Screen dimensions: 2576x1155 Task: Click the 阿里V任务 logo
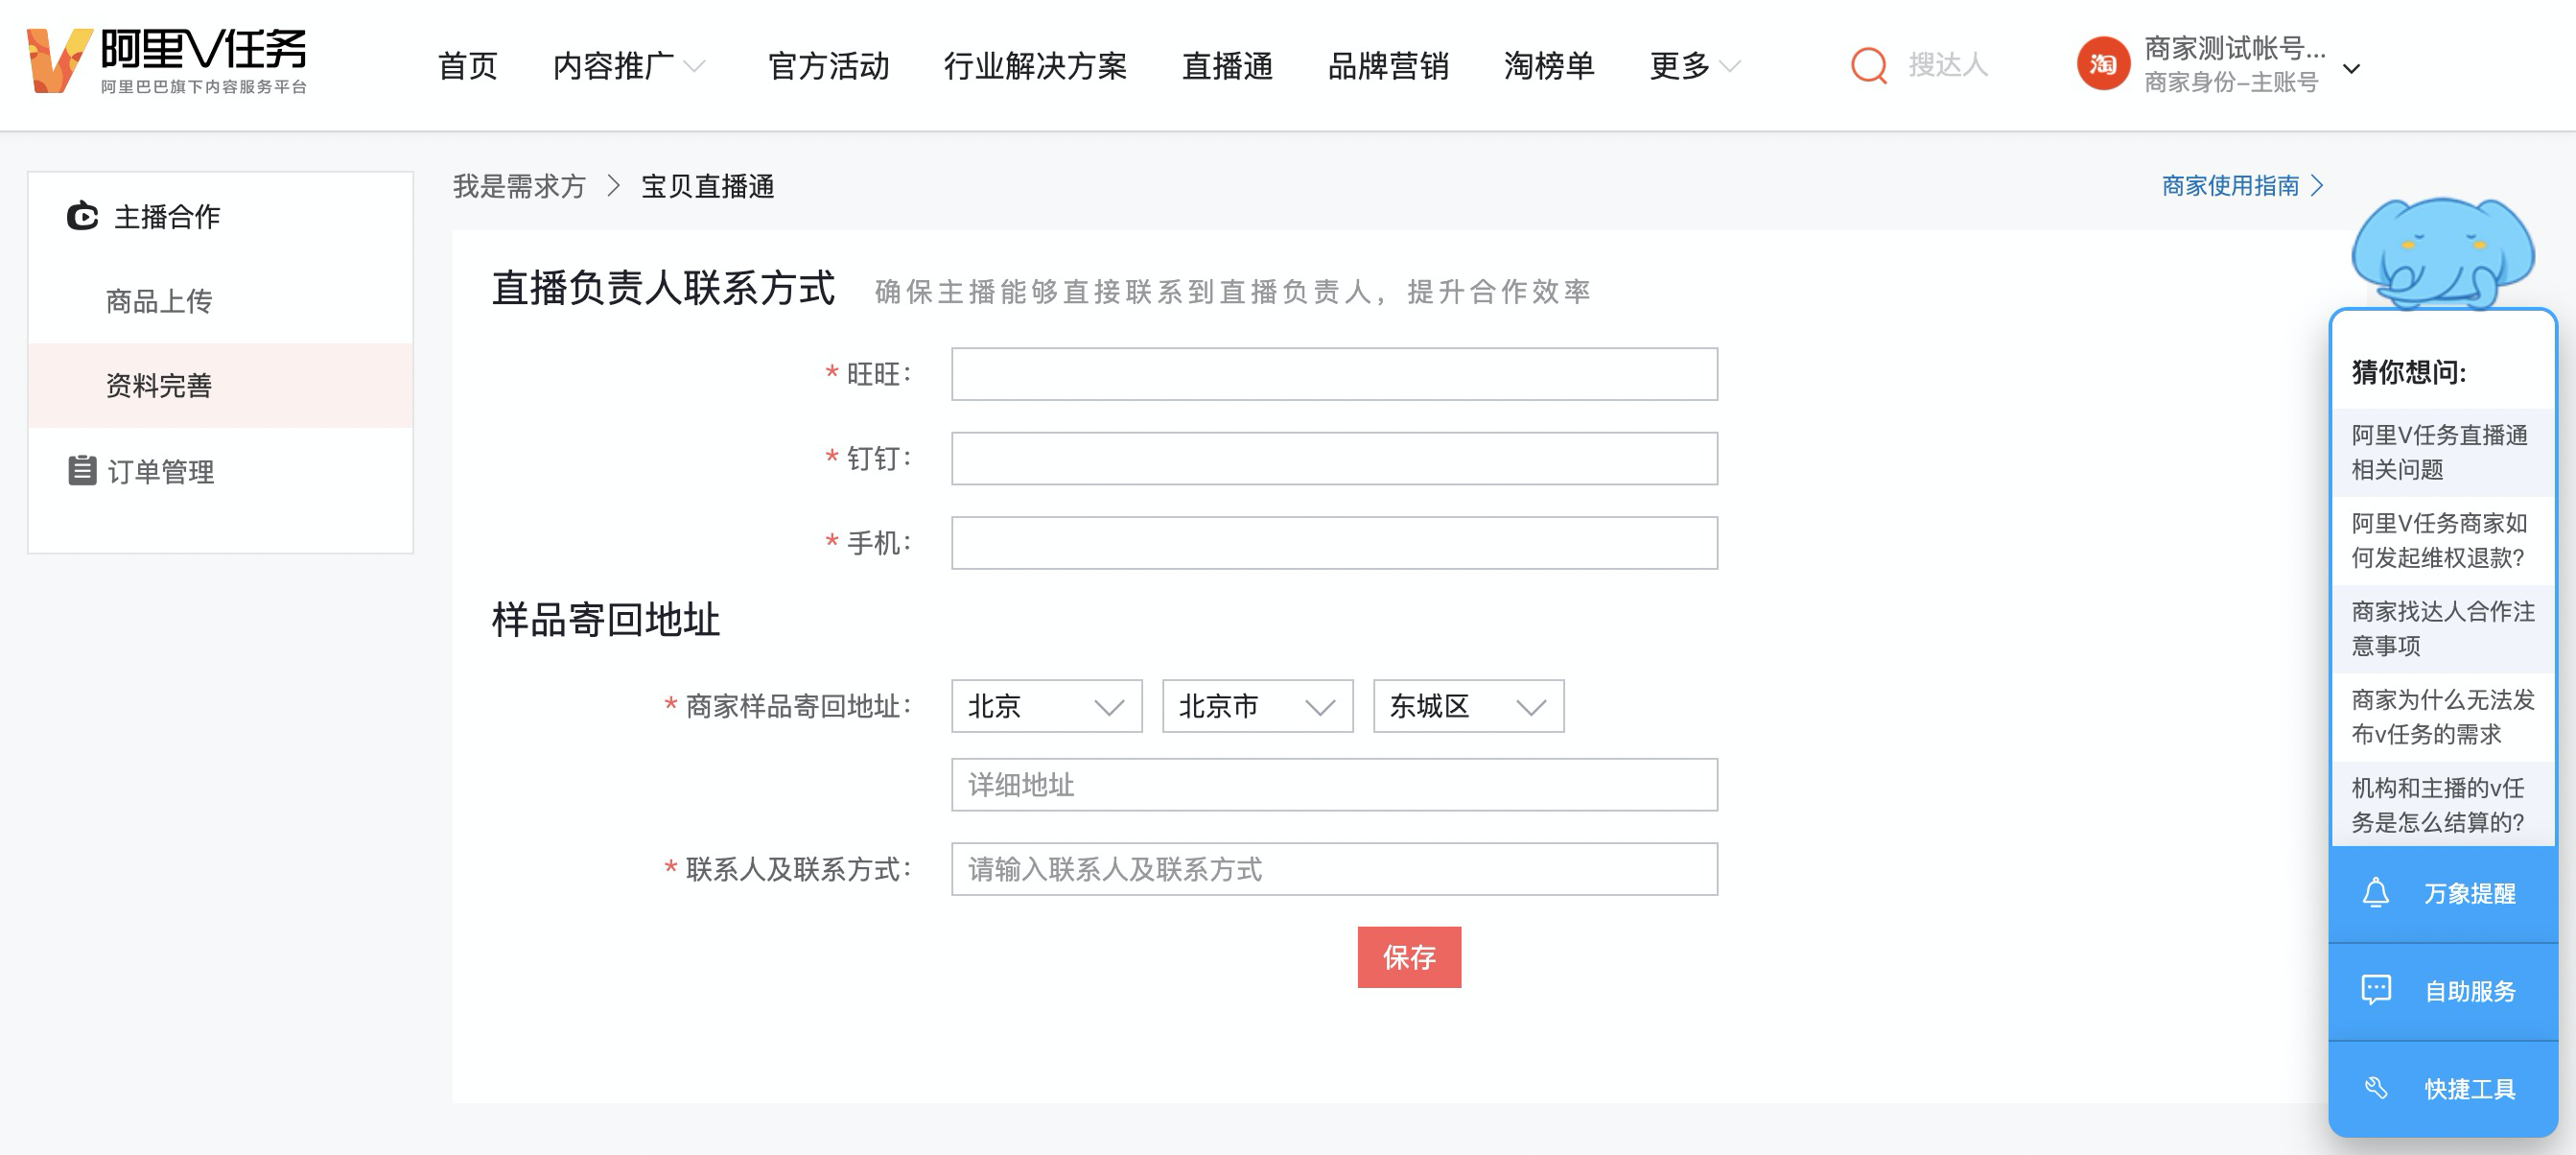(166, 62)
